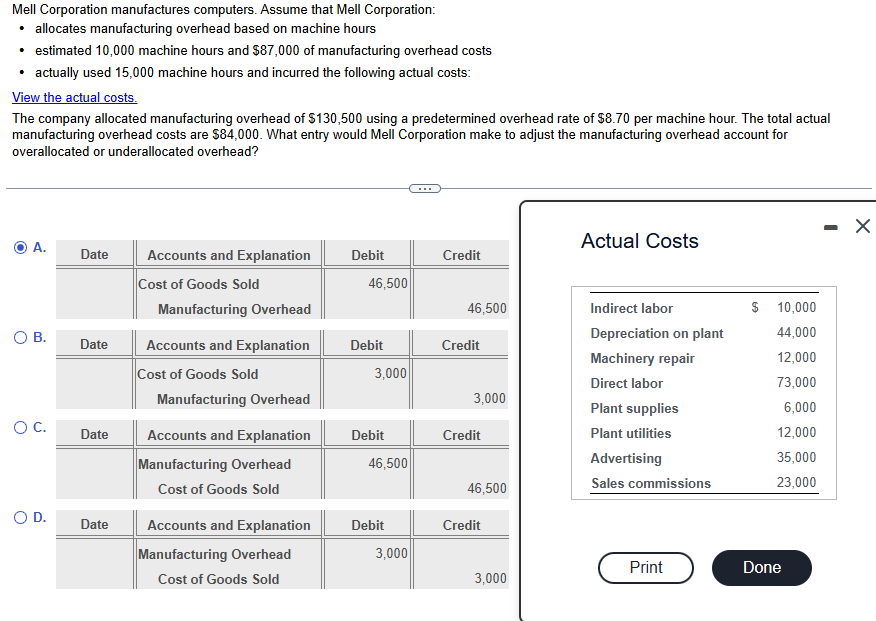
Task: Click the Done button in Actual Costs dialog
Action: [761, 567]
